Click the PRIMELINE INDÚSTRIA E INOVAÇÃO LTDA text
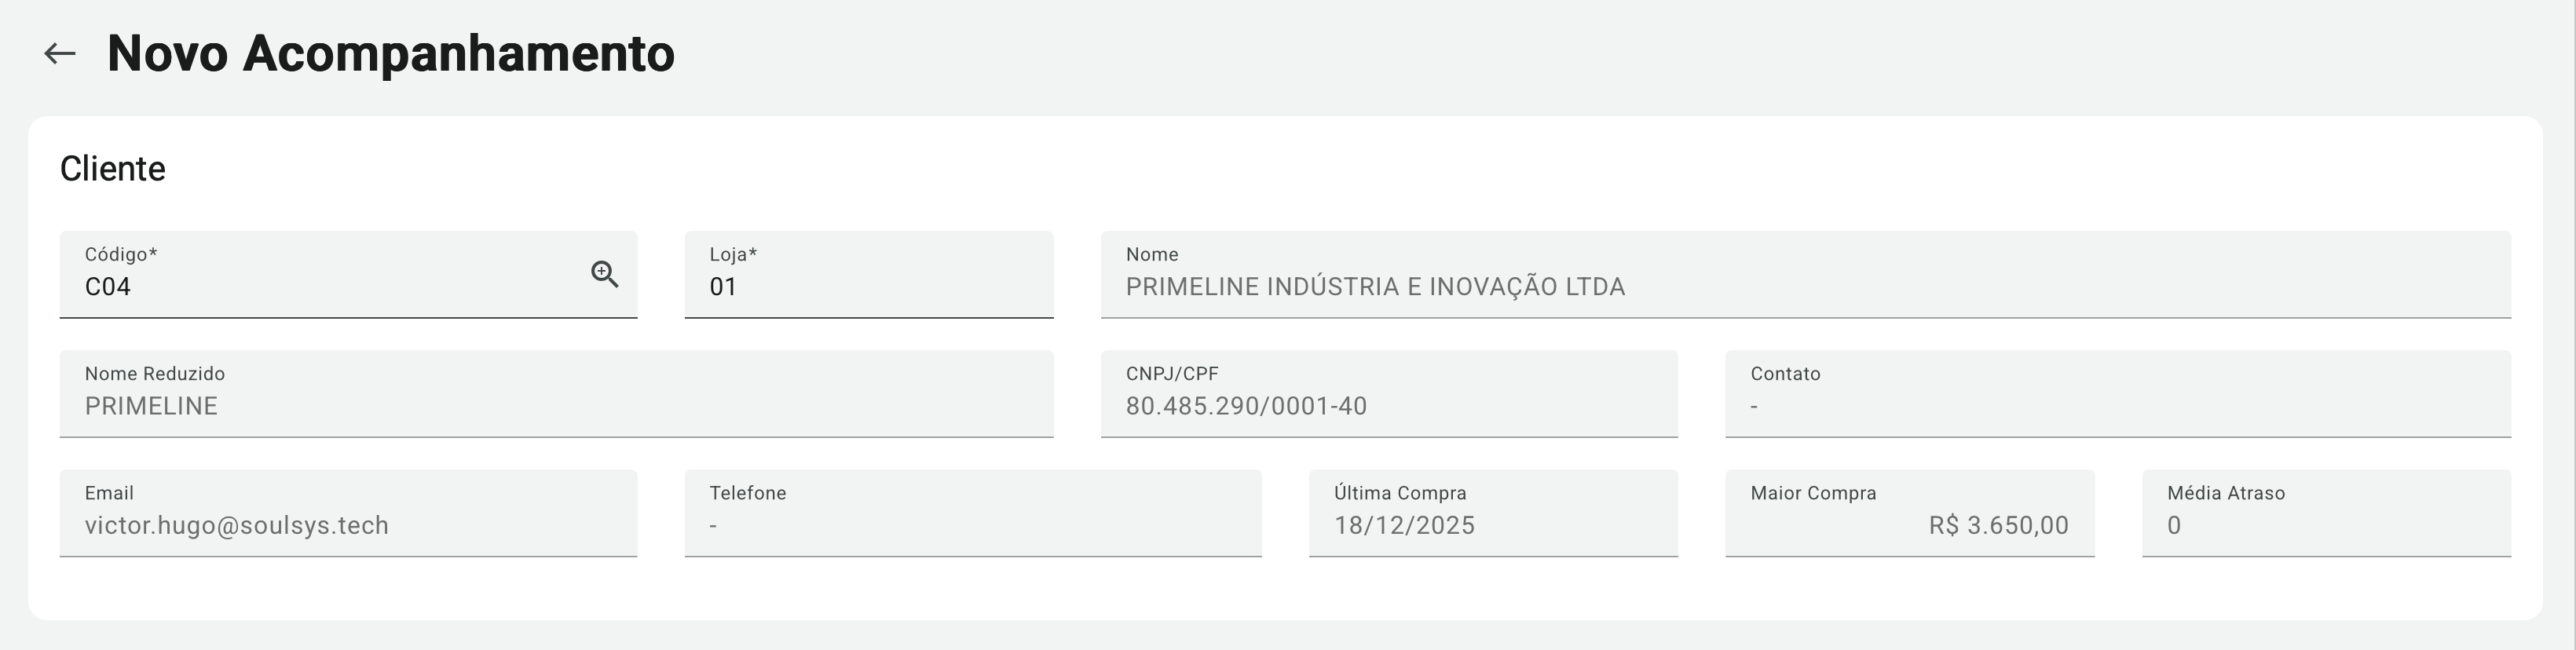The width and height of the screenshot is (2576, 650). (1375, 287)
